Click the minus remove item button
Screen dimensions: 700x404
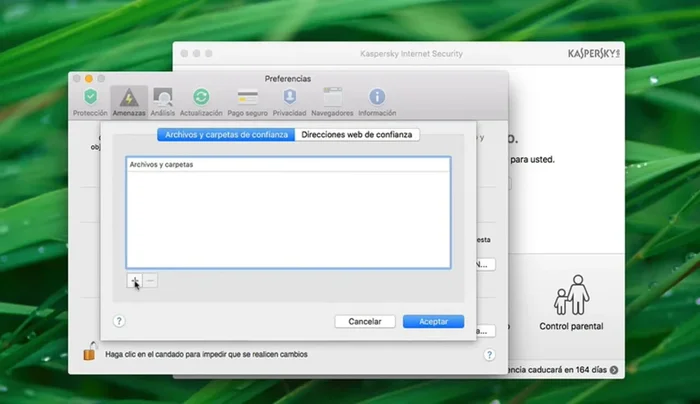[x=150, y=281]
